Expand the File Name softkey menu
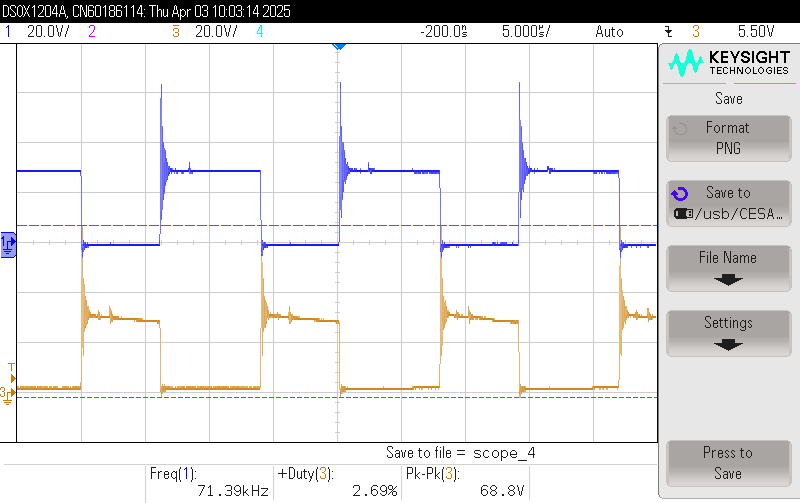The height and width of the screenshot is (503, 800). 727,268
